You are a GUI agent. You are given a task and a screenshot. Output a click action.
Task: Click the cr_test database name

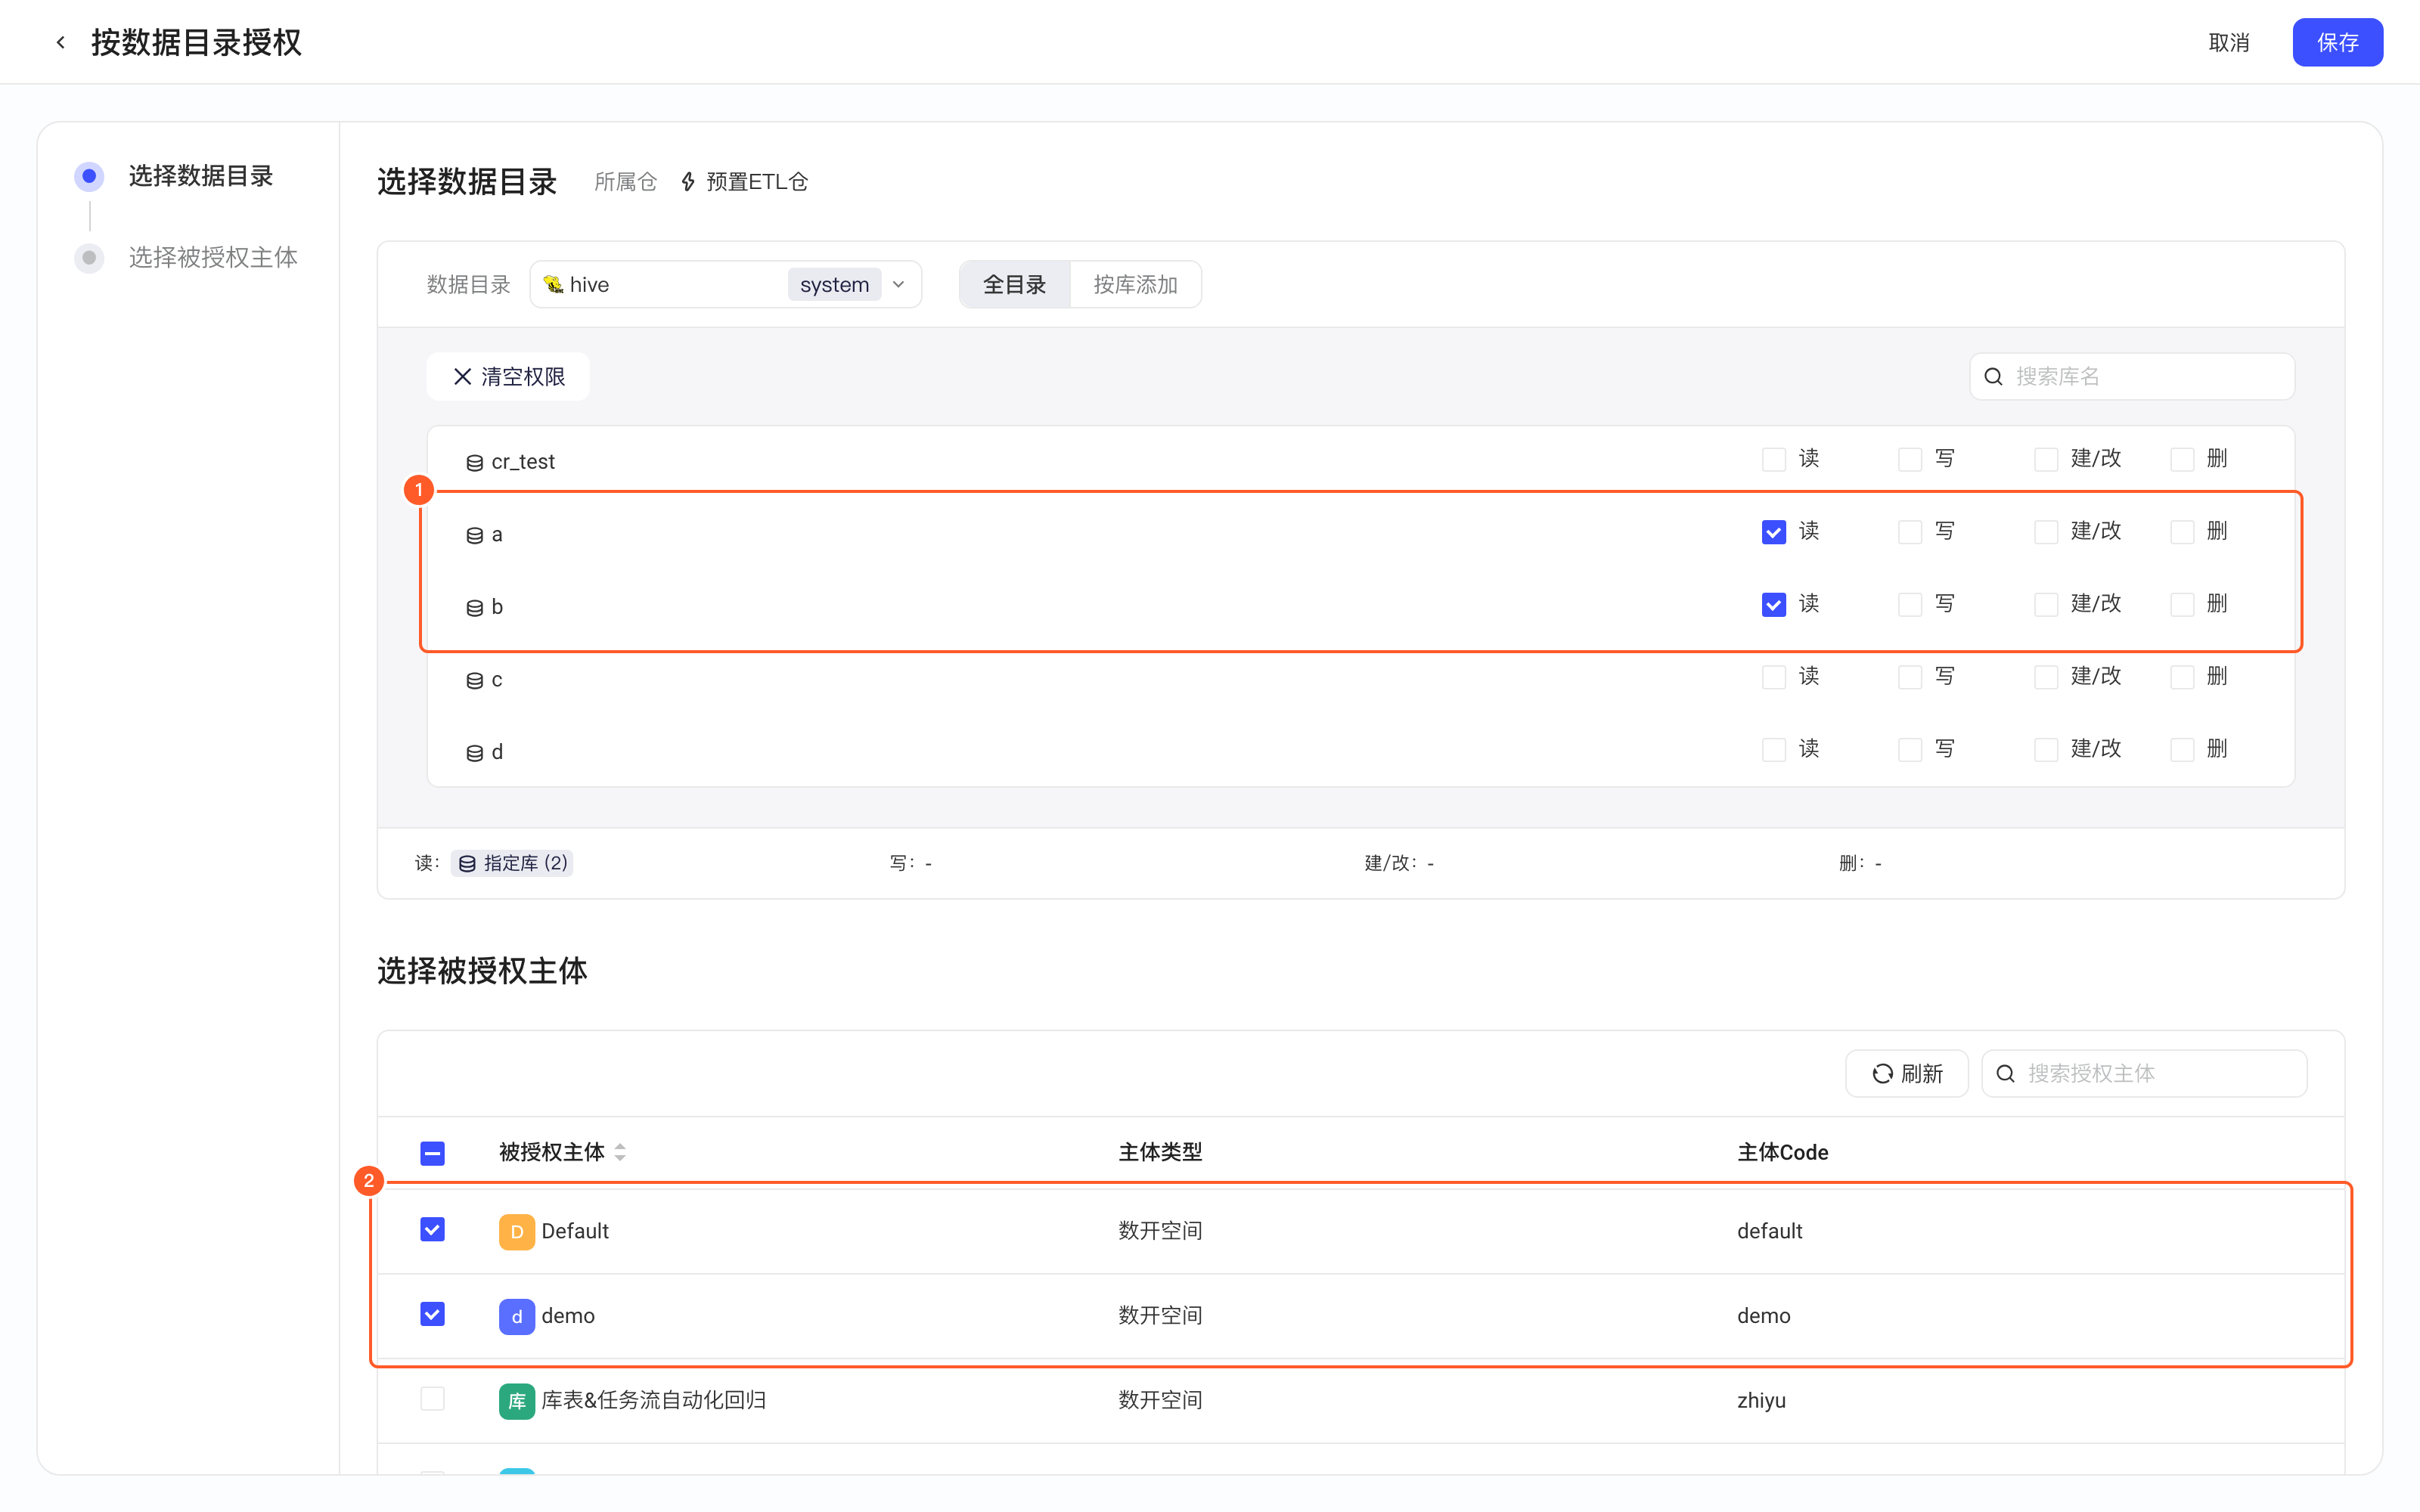click(523, 462)
